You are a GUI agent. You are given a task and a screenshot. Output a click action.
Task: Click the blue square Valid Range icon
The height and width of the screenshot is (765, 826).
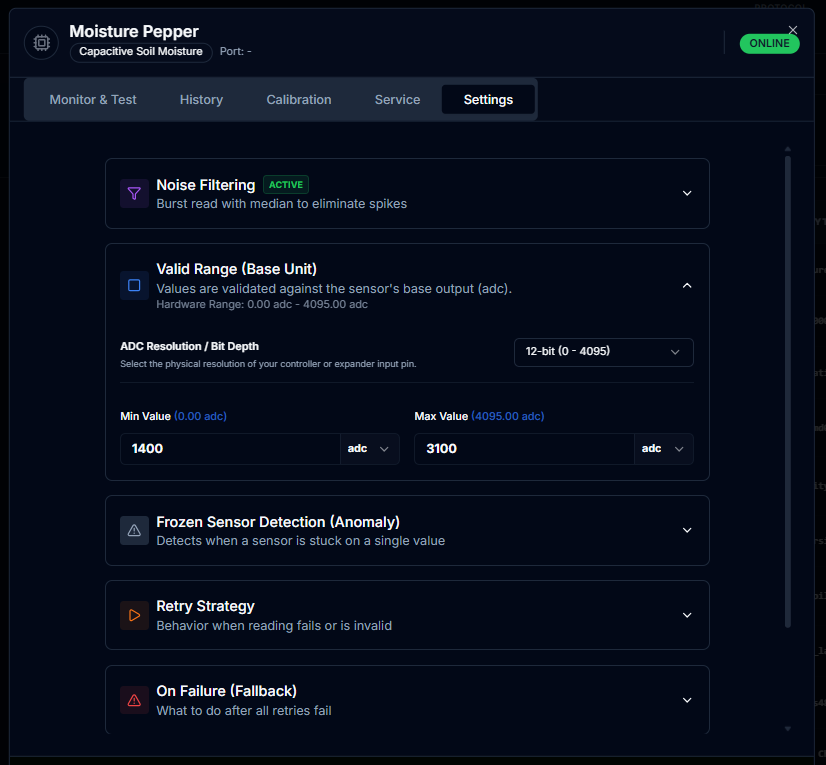[134, 285]
